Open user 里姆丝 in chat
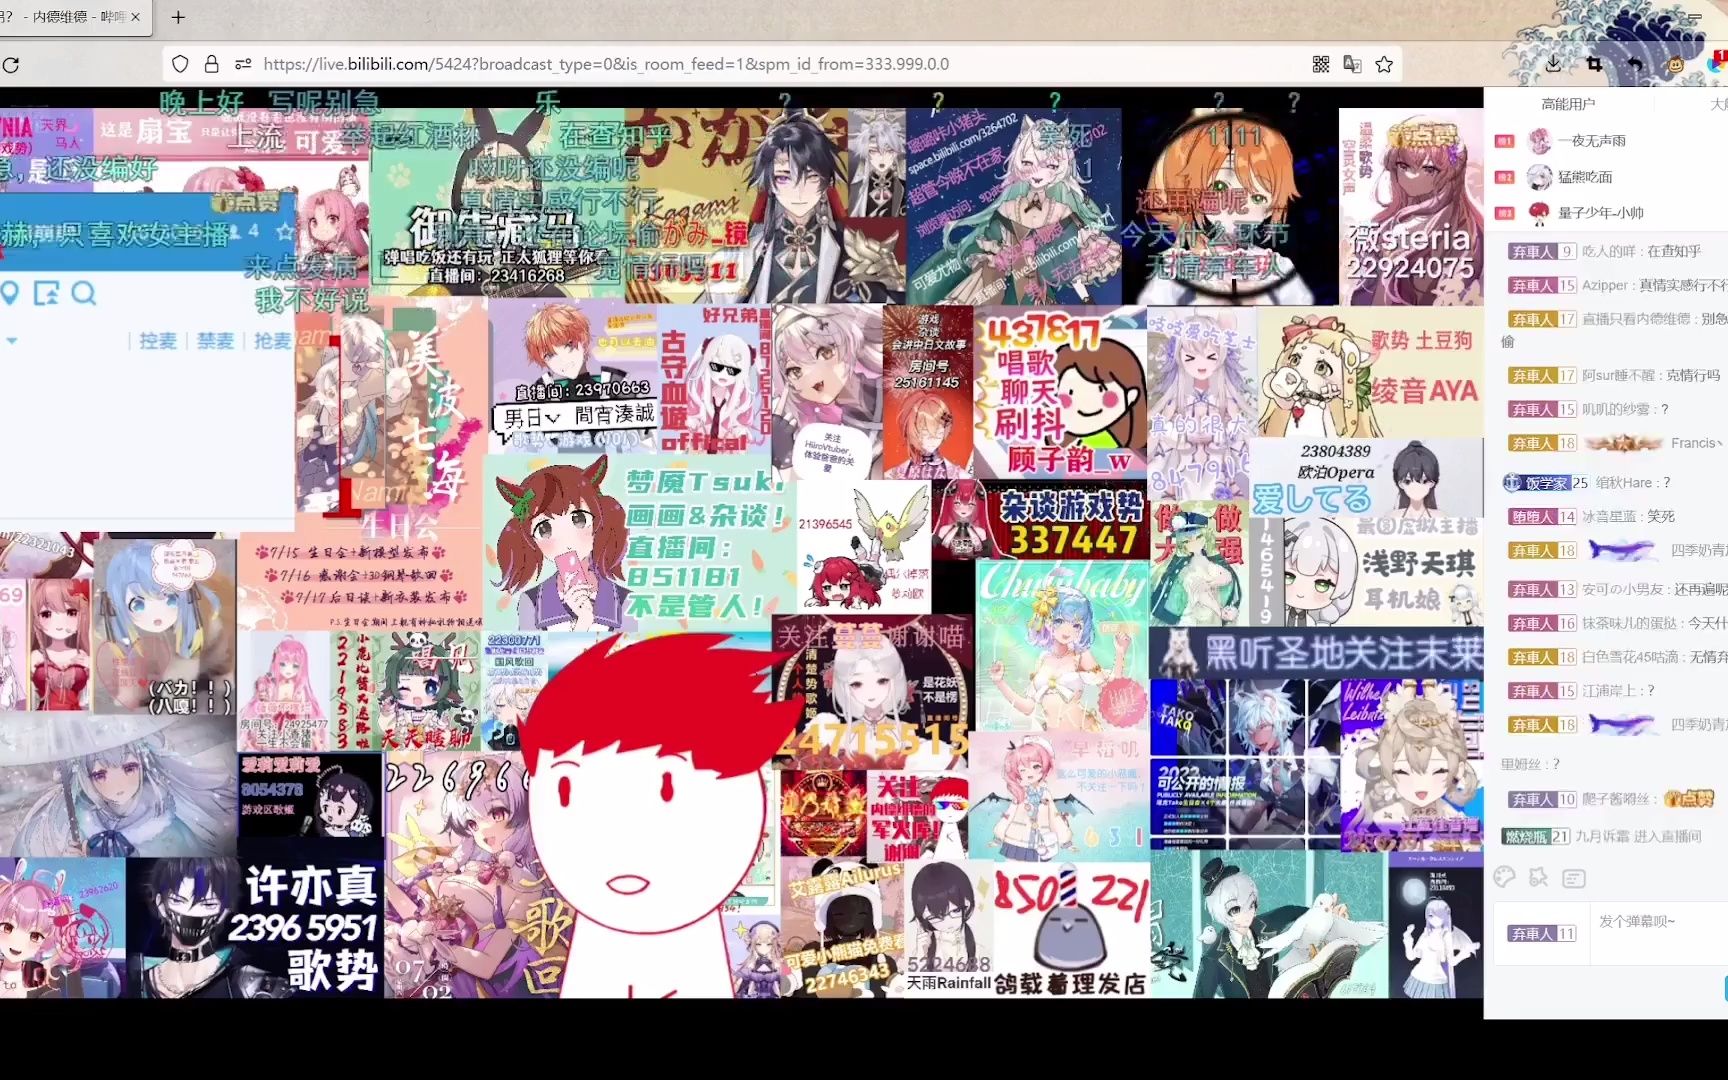 (x=1522, y=765)
